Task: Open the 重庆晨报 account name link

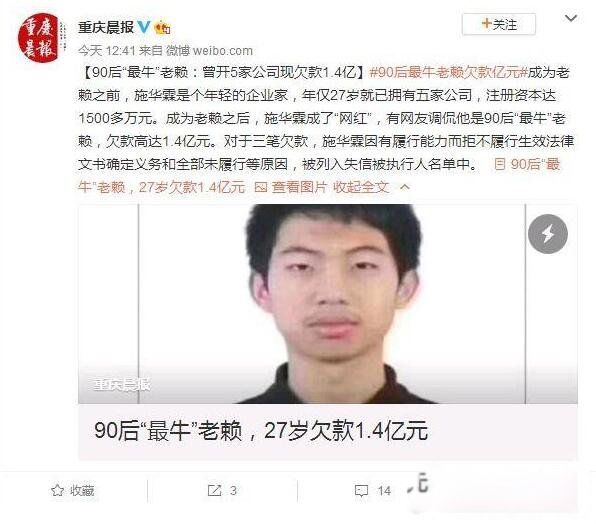Action: (106, 27)
